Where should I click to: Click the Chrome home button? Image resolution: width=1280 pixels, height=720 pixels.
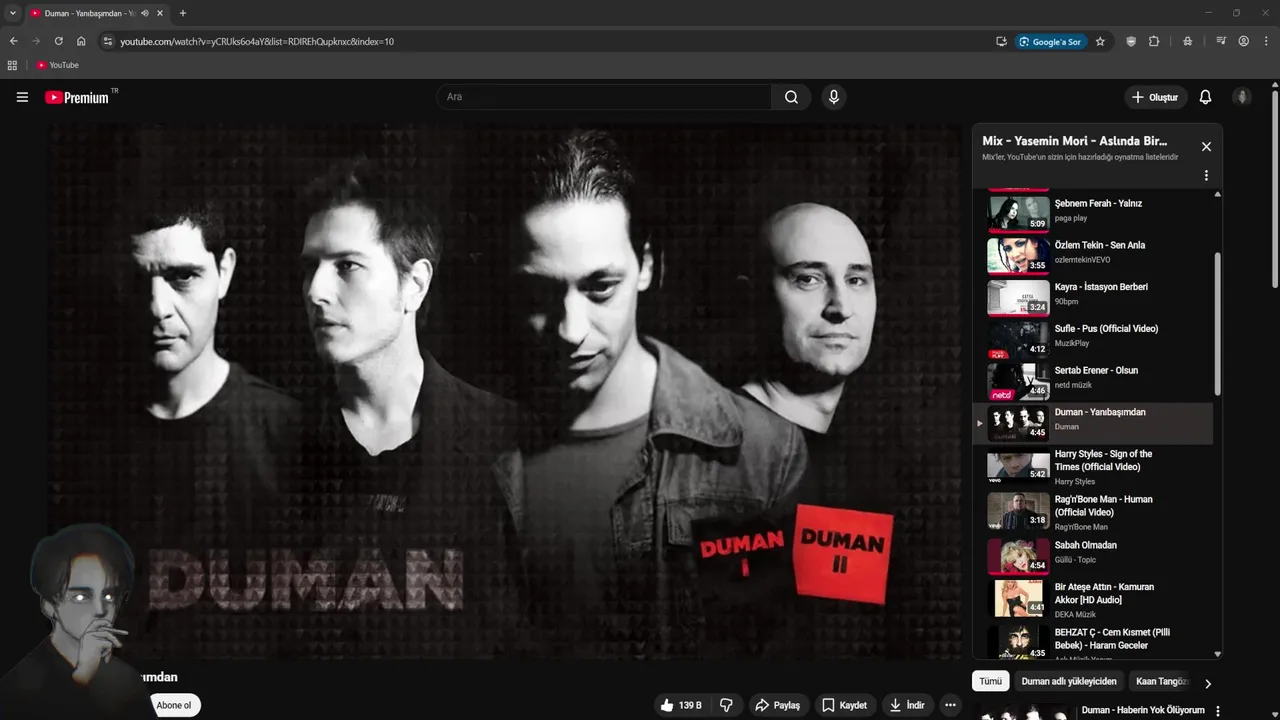coord(81,41)
